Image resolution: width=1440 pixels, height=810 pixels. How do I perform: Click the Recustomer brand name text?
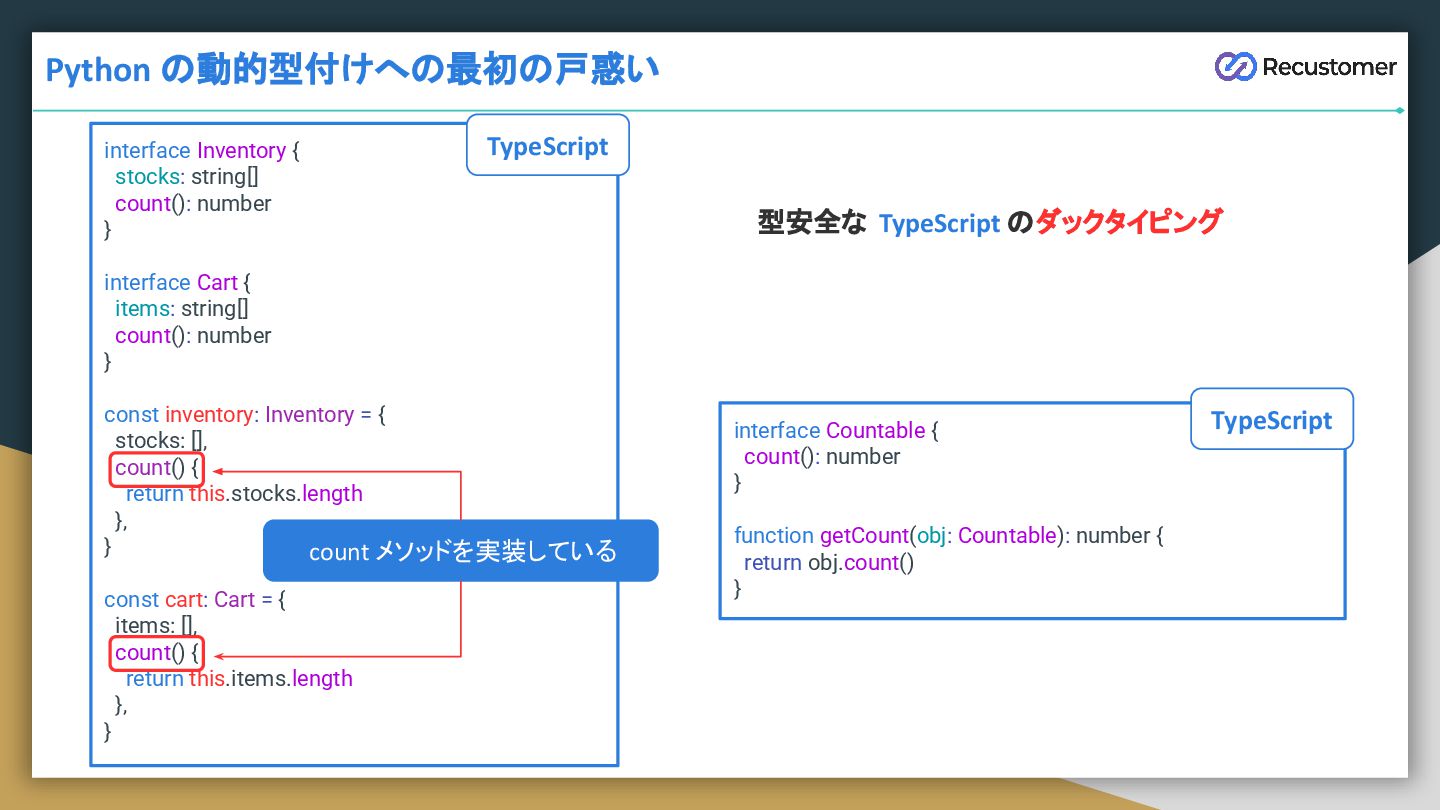[1329, 67]
